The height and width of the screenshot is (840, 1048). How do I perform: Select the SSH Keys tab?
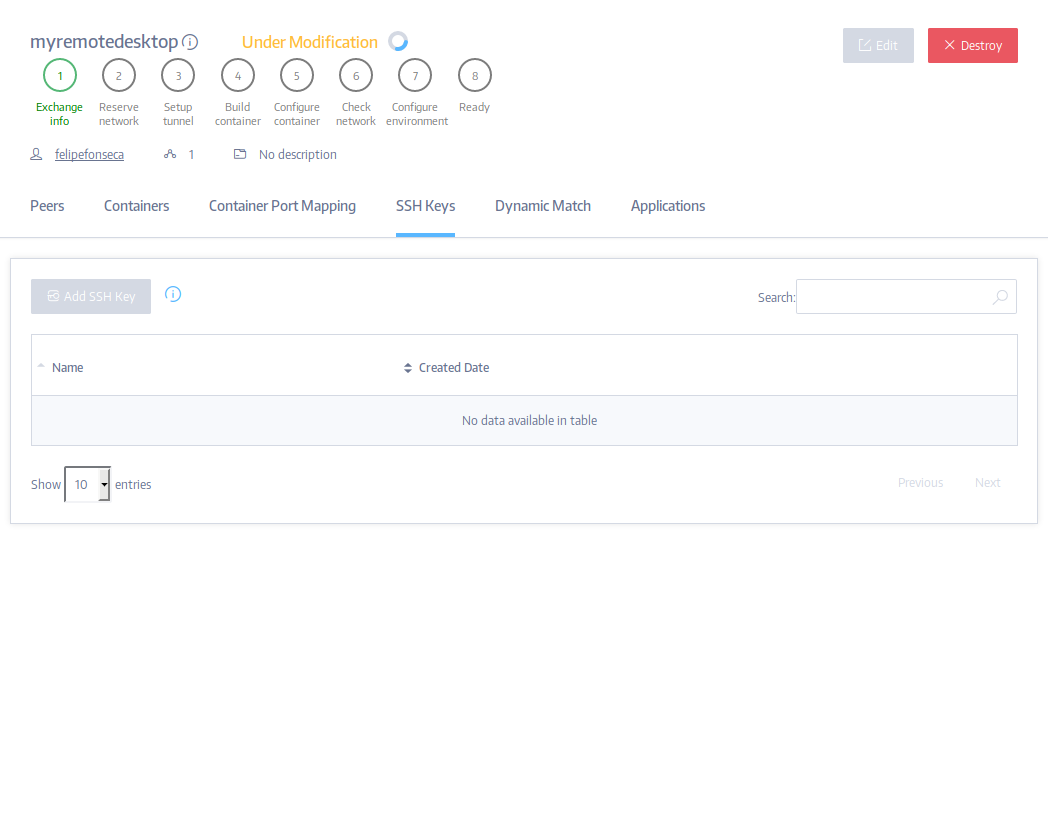(425, 206)
